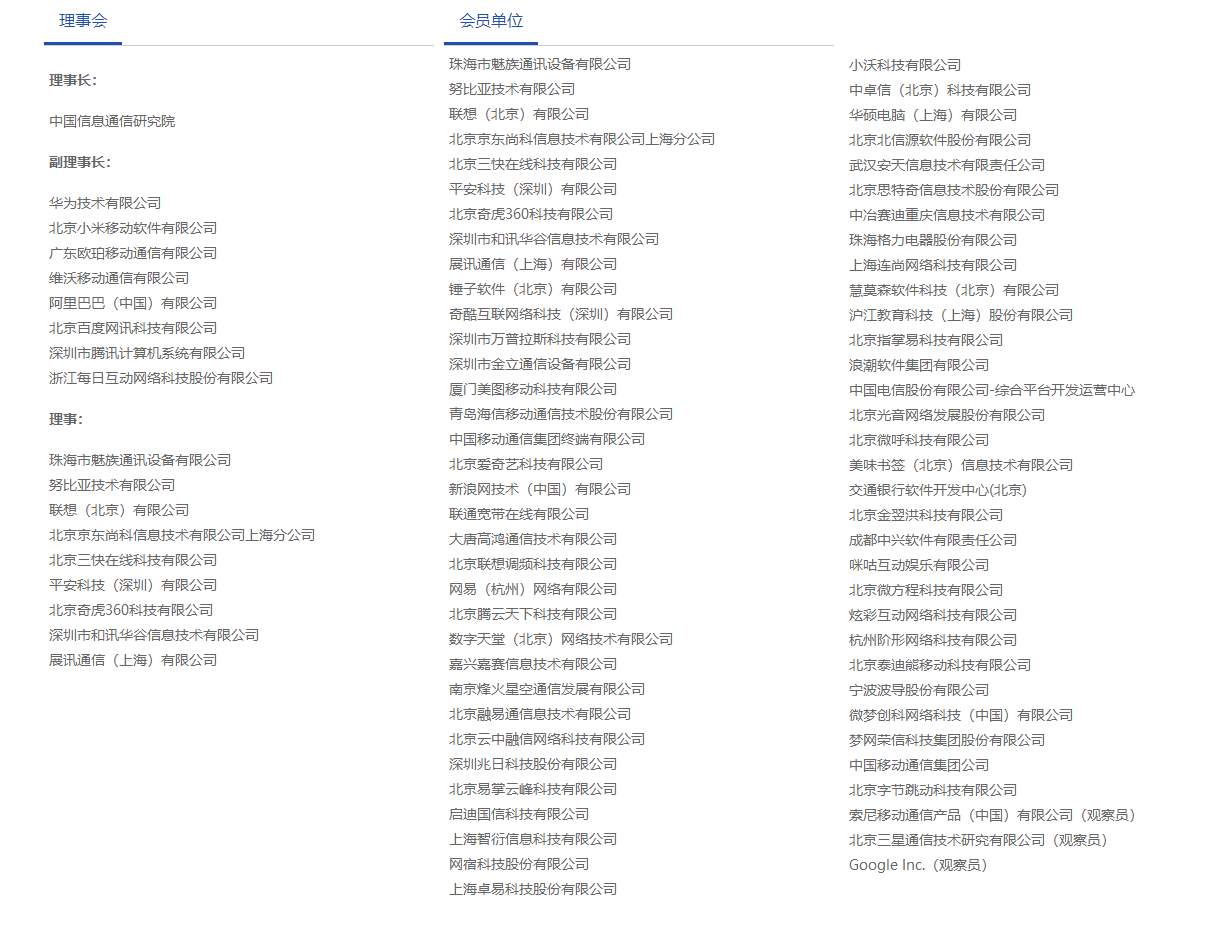
Task: Click 南京烽火星空通信发展有限公司
Action: click(547, 689)
